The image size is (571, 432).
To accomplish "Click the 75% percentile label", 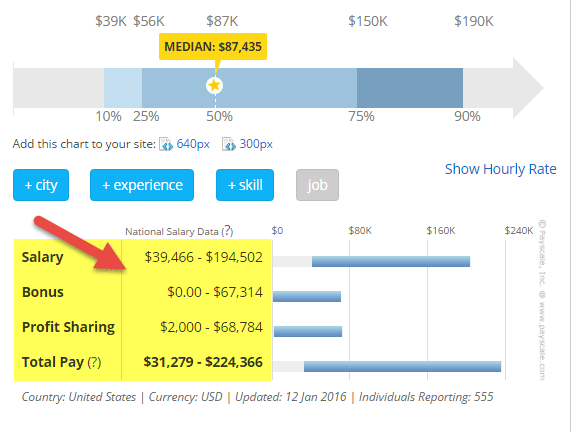I will click(361, 117).
